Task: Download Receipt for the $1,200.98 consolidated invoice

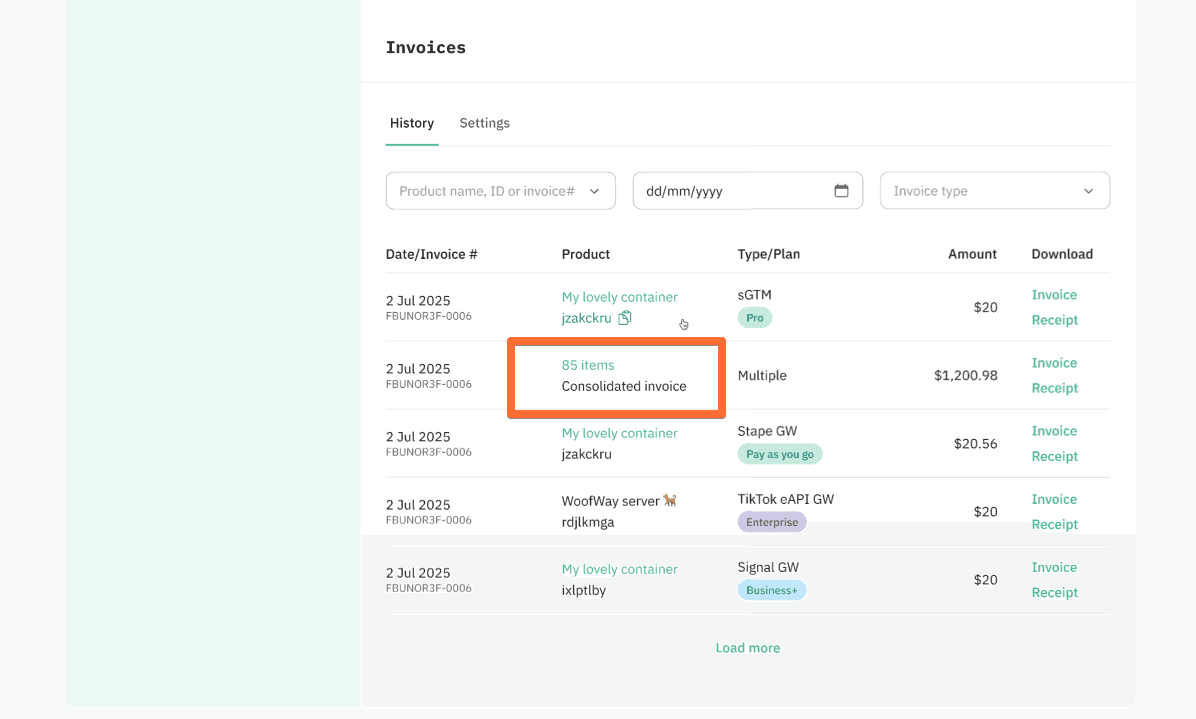Action: [1054, 388]
